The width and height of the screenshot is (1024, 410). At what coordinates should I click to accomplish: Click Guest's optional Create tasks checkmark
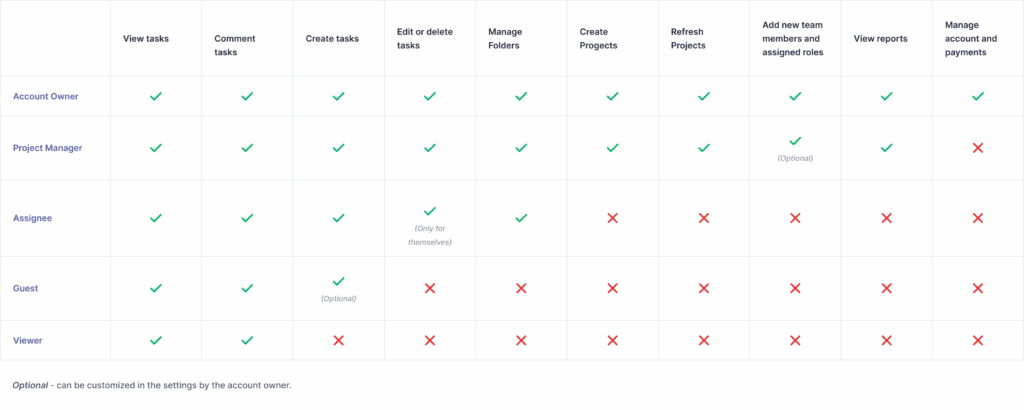coord(338,282)
